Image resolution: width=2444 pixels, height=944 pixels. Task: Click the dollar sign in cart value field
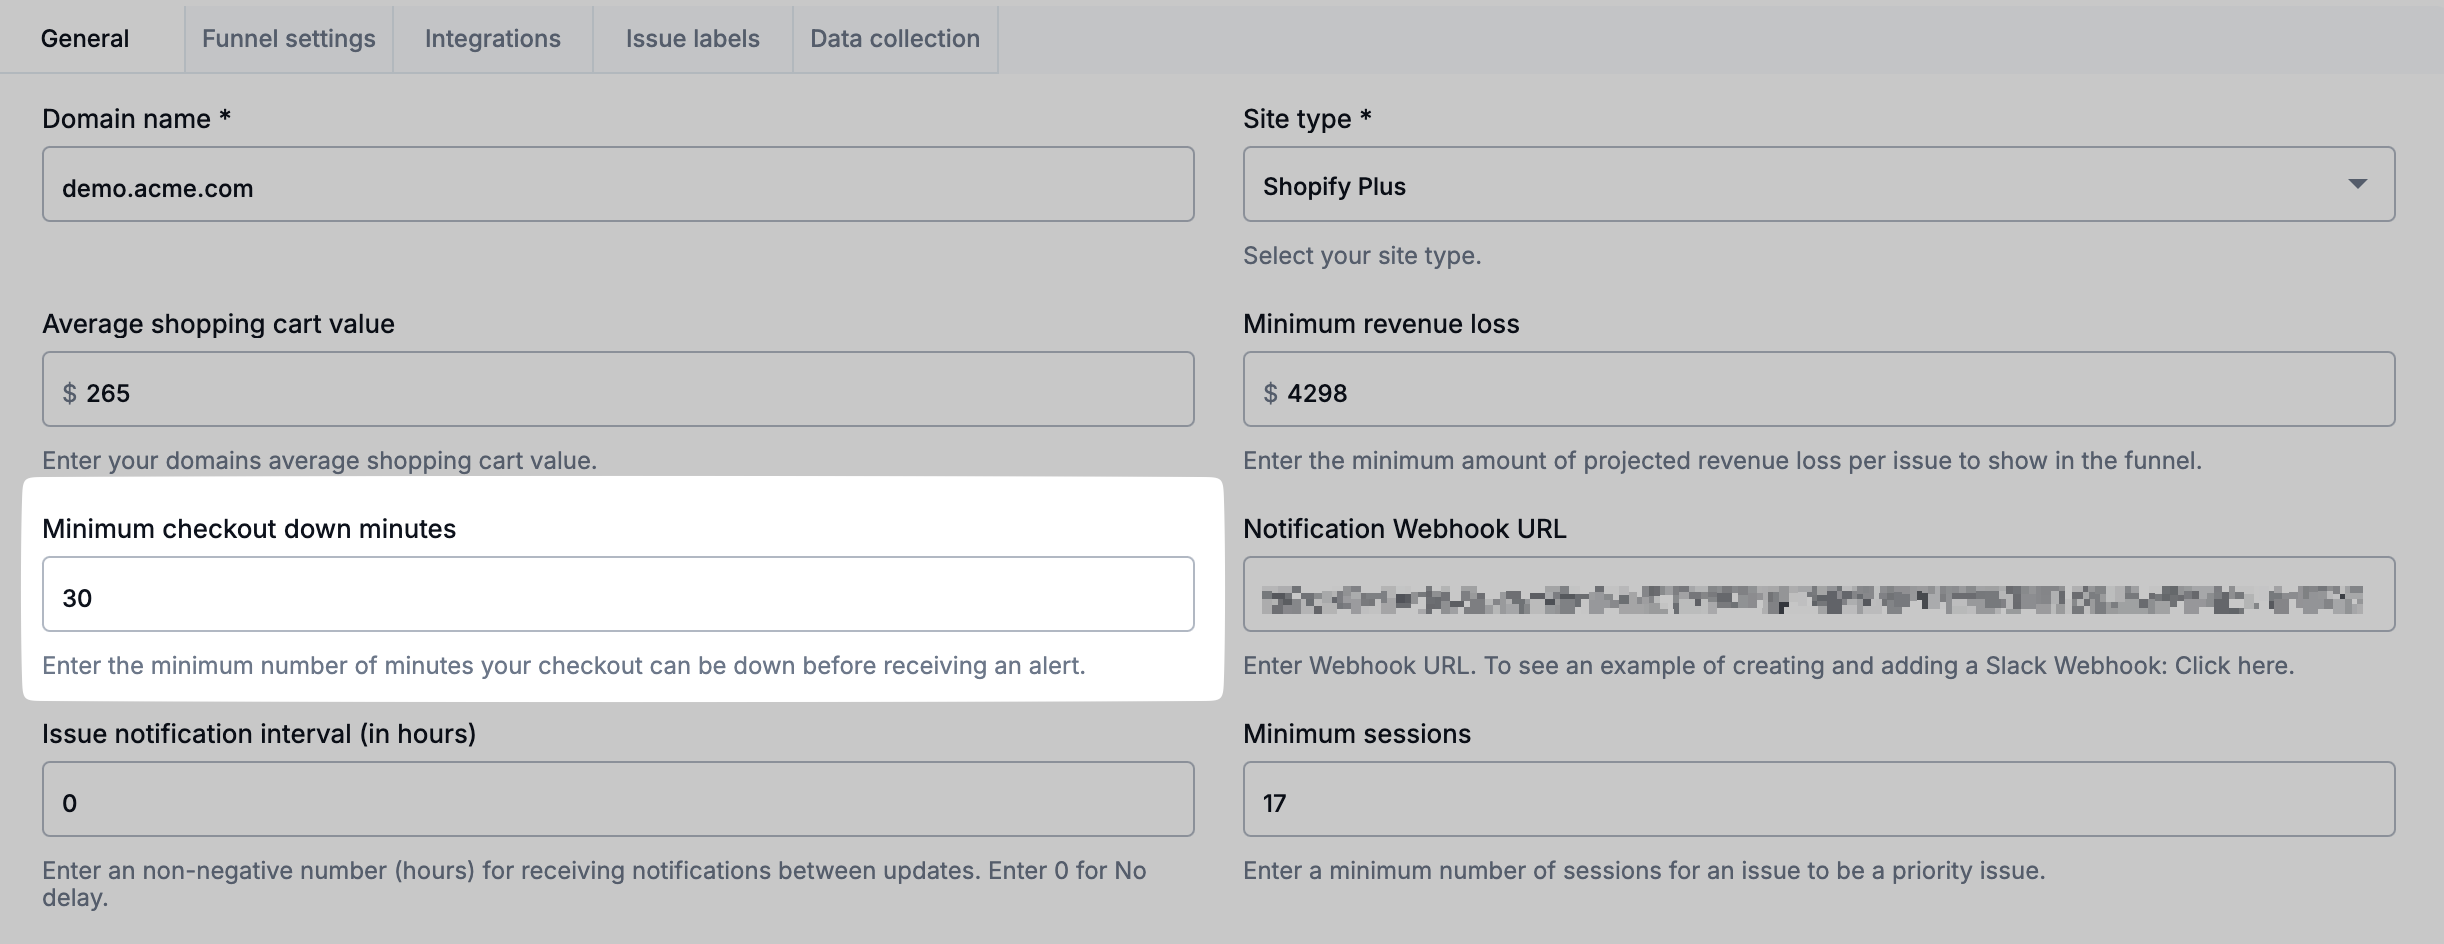pos(69,393)
